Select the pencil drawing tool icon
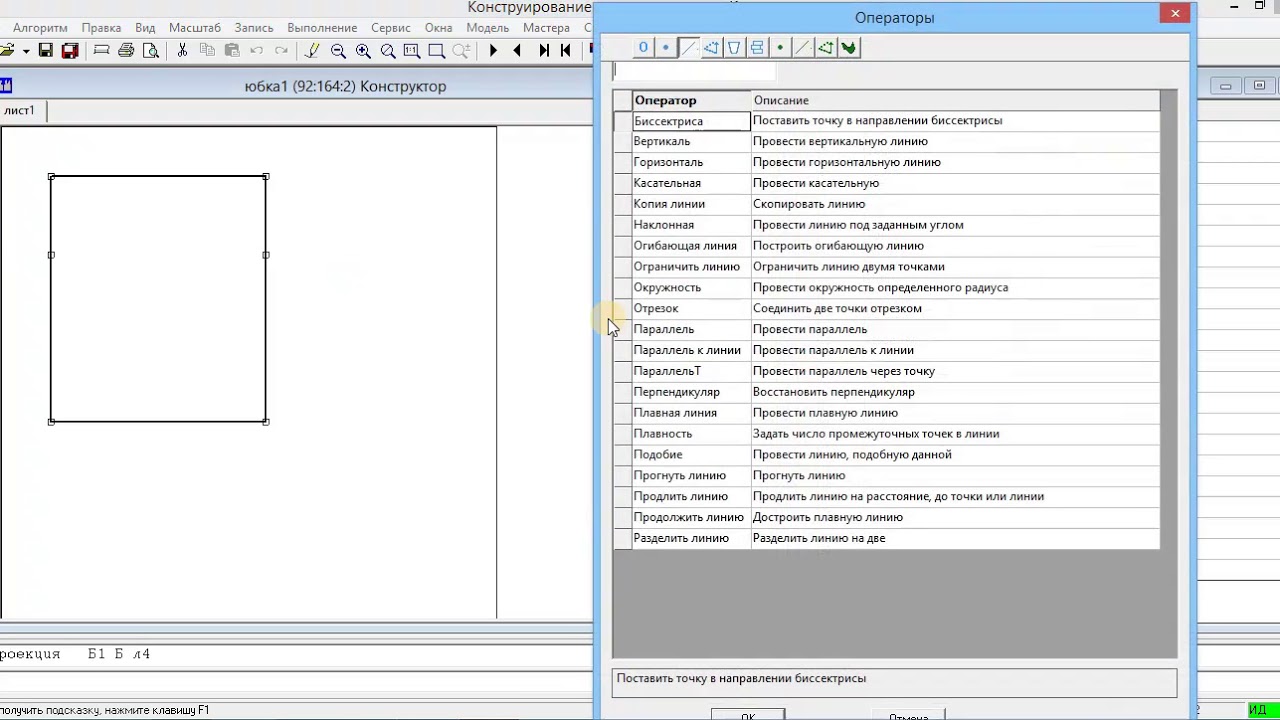The width and height of the screenshot is (1280, 720). [x=313, y=50]
